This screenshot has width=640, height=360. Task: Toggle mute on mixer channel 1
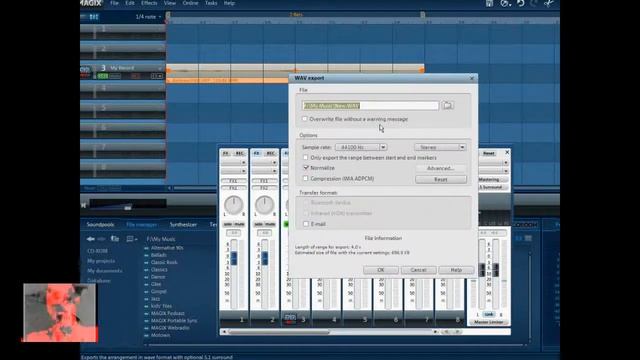point(239,224)
